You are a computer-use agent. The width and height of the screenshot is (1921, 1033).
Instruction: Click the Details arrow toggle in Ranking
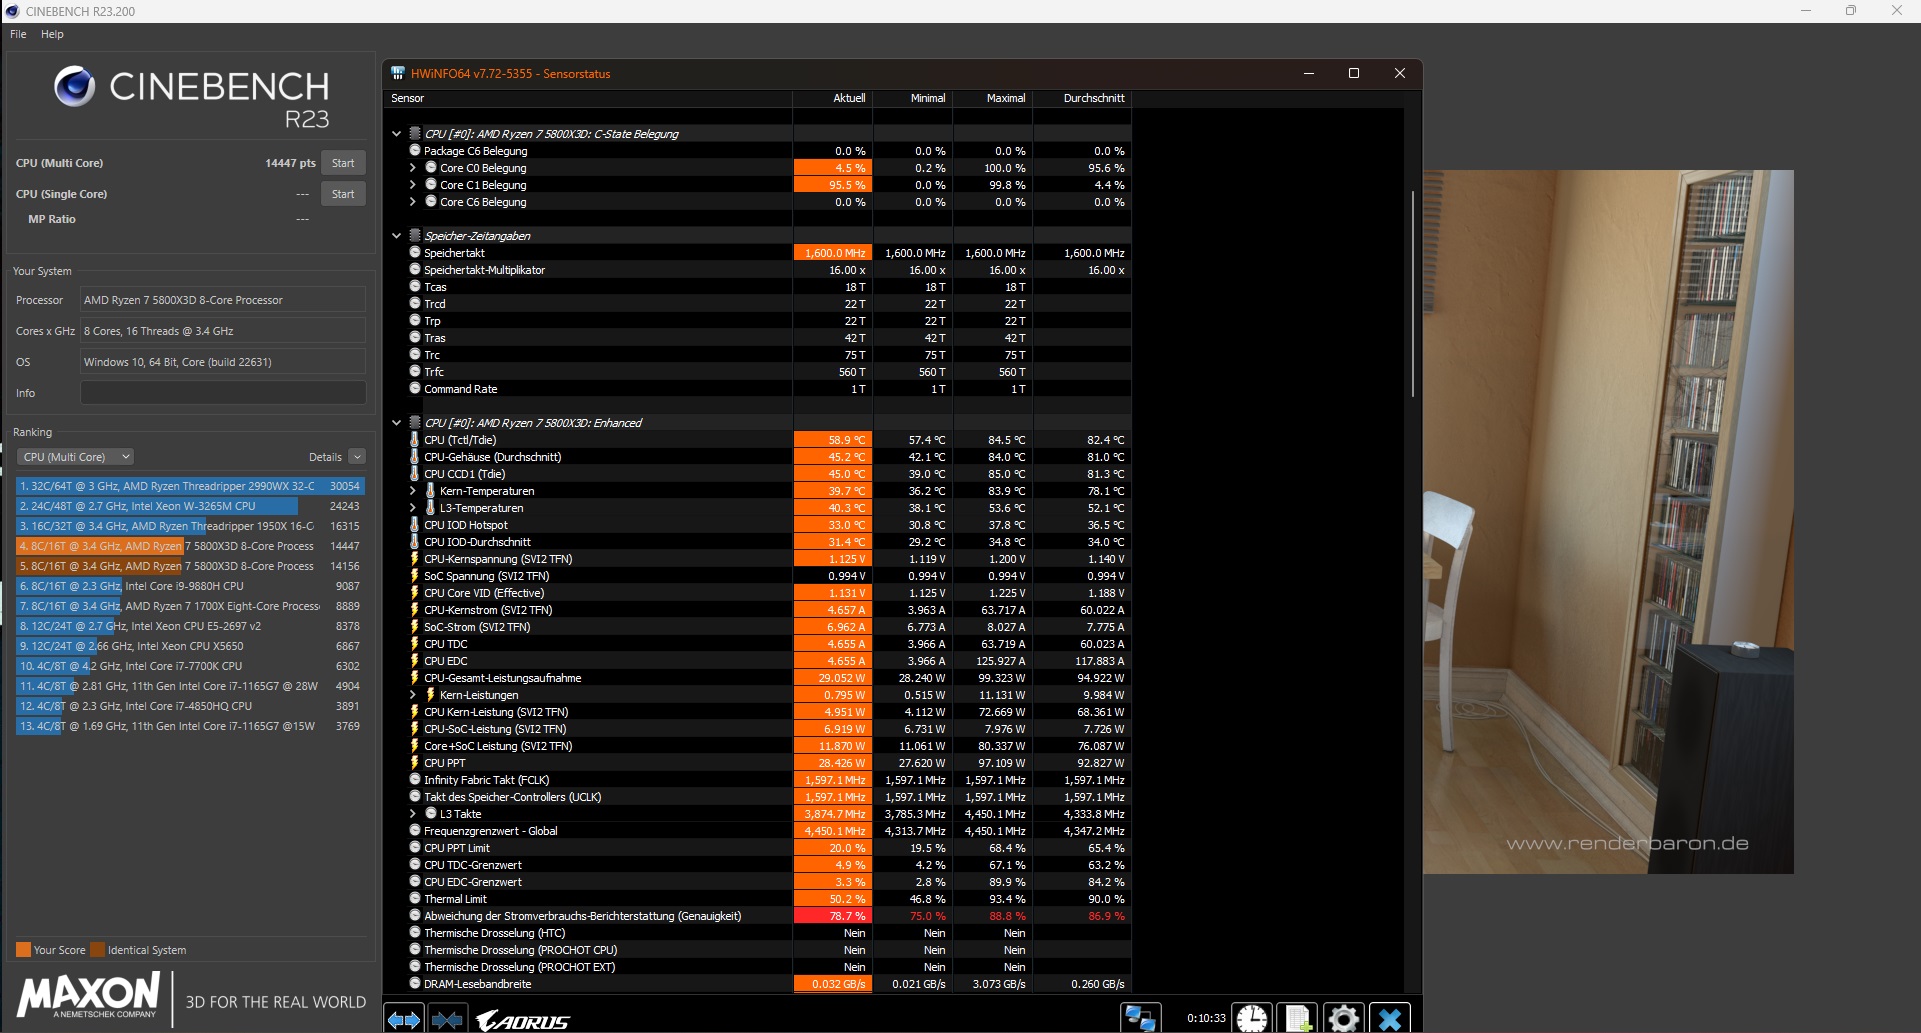(357, 457)
